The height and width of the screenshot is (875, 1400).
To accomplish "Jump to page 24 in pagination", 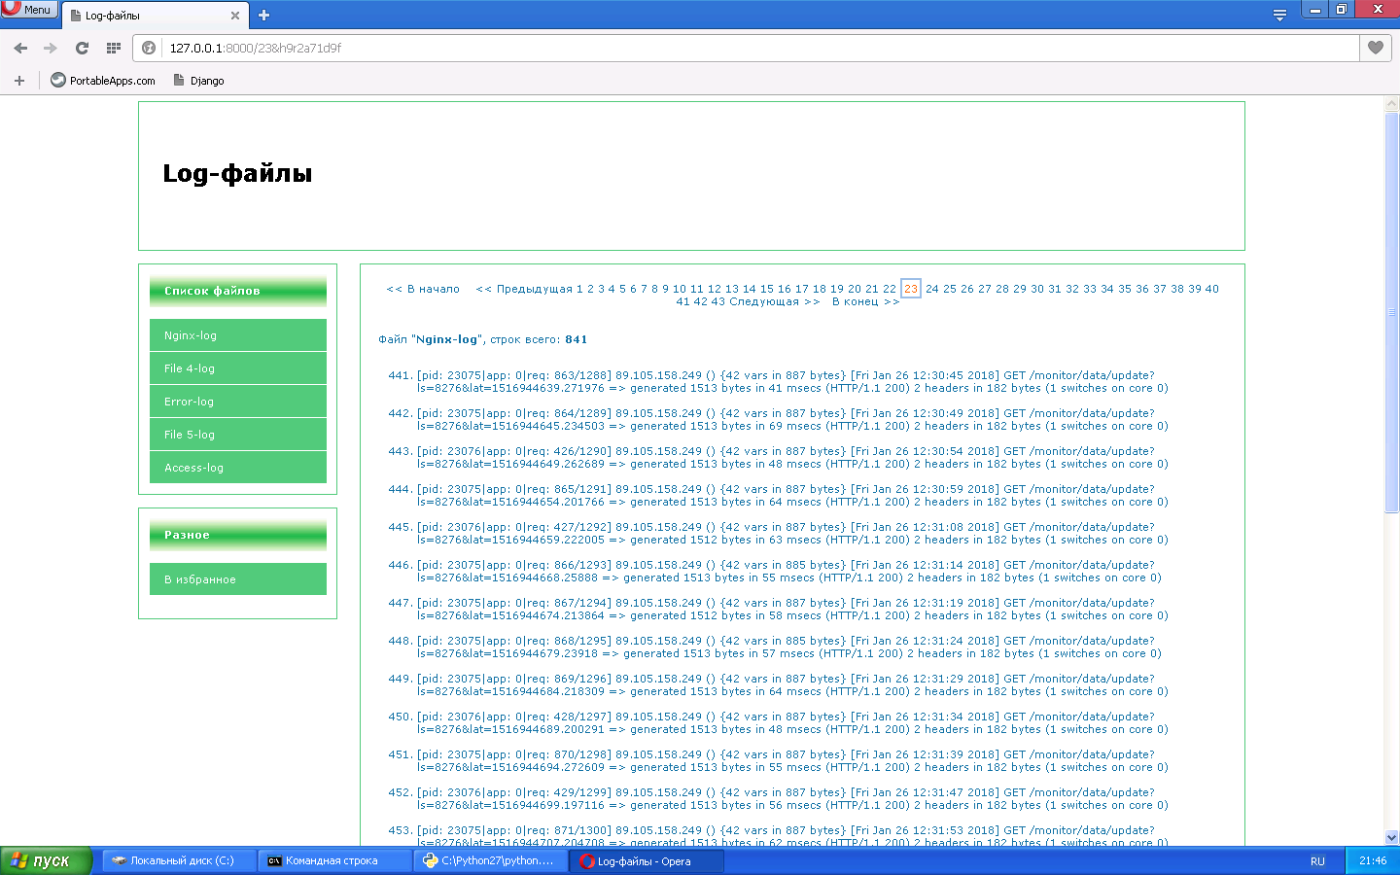I will pos(932,289).
